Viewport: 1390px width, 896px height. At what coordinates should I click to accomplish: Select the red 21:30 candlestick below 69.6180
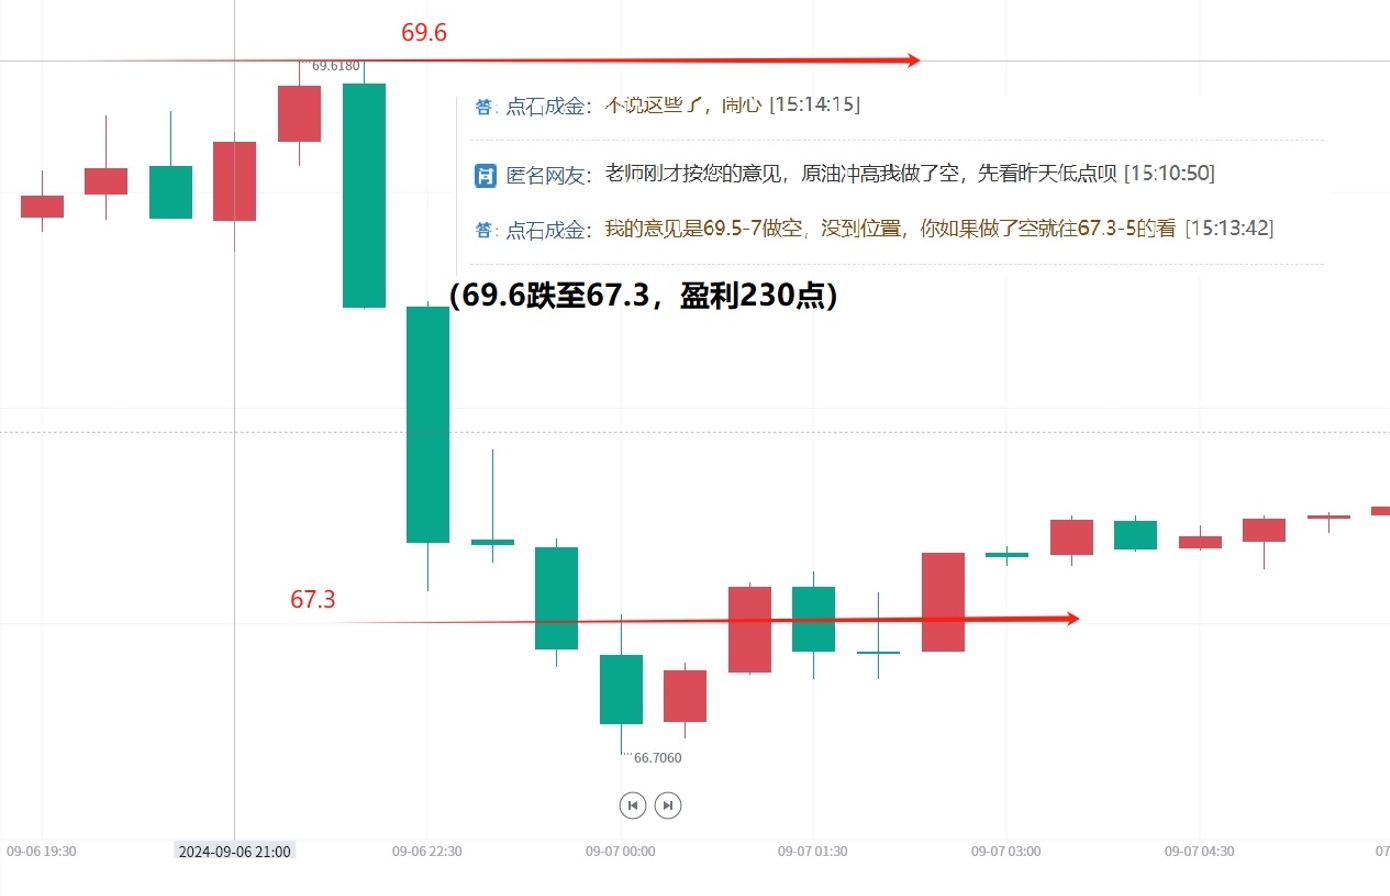tap(300, 113)
